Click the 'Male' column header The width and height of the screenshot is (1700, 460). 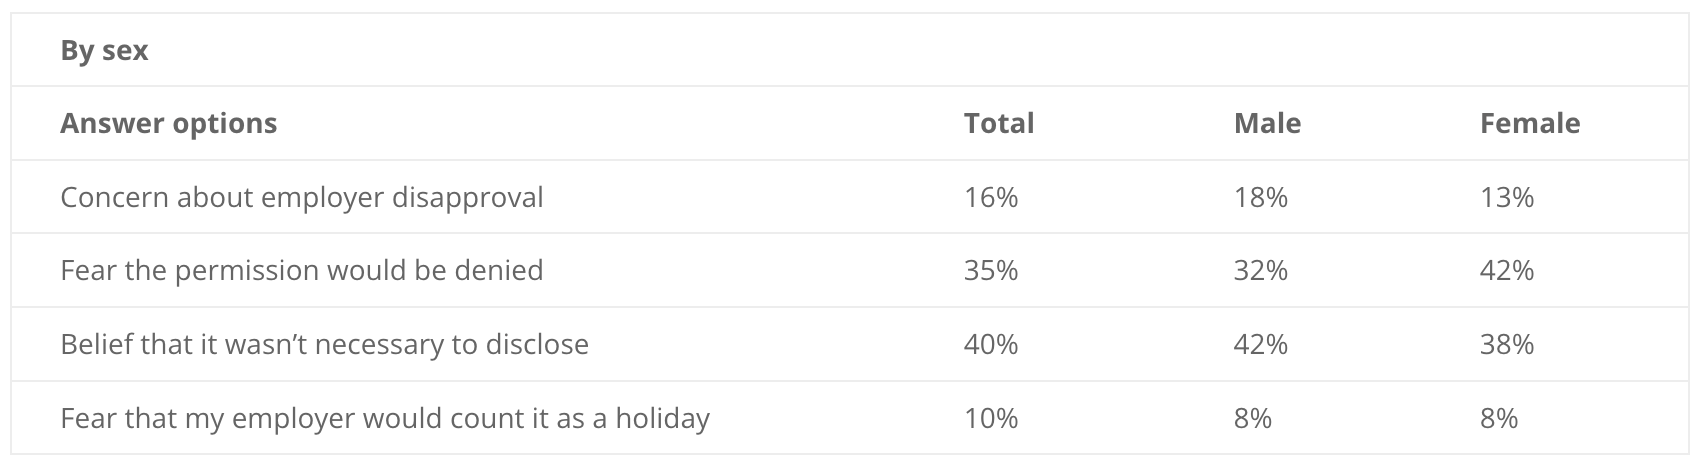coord(1267,123)
